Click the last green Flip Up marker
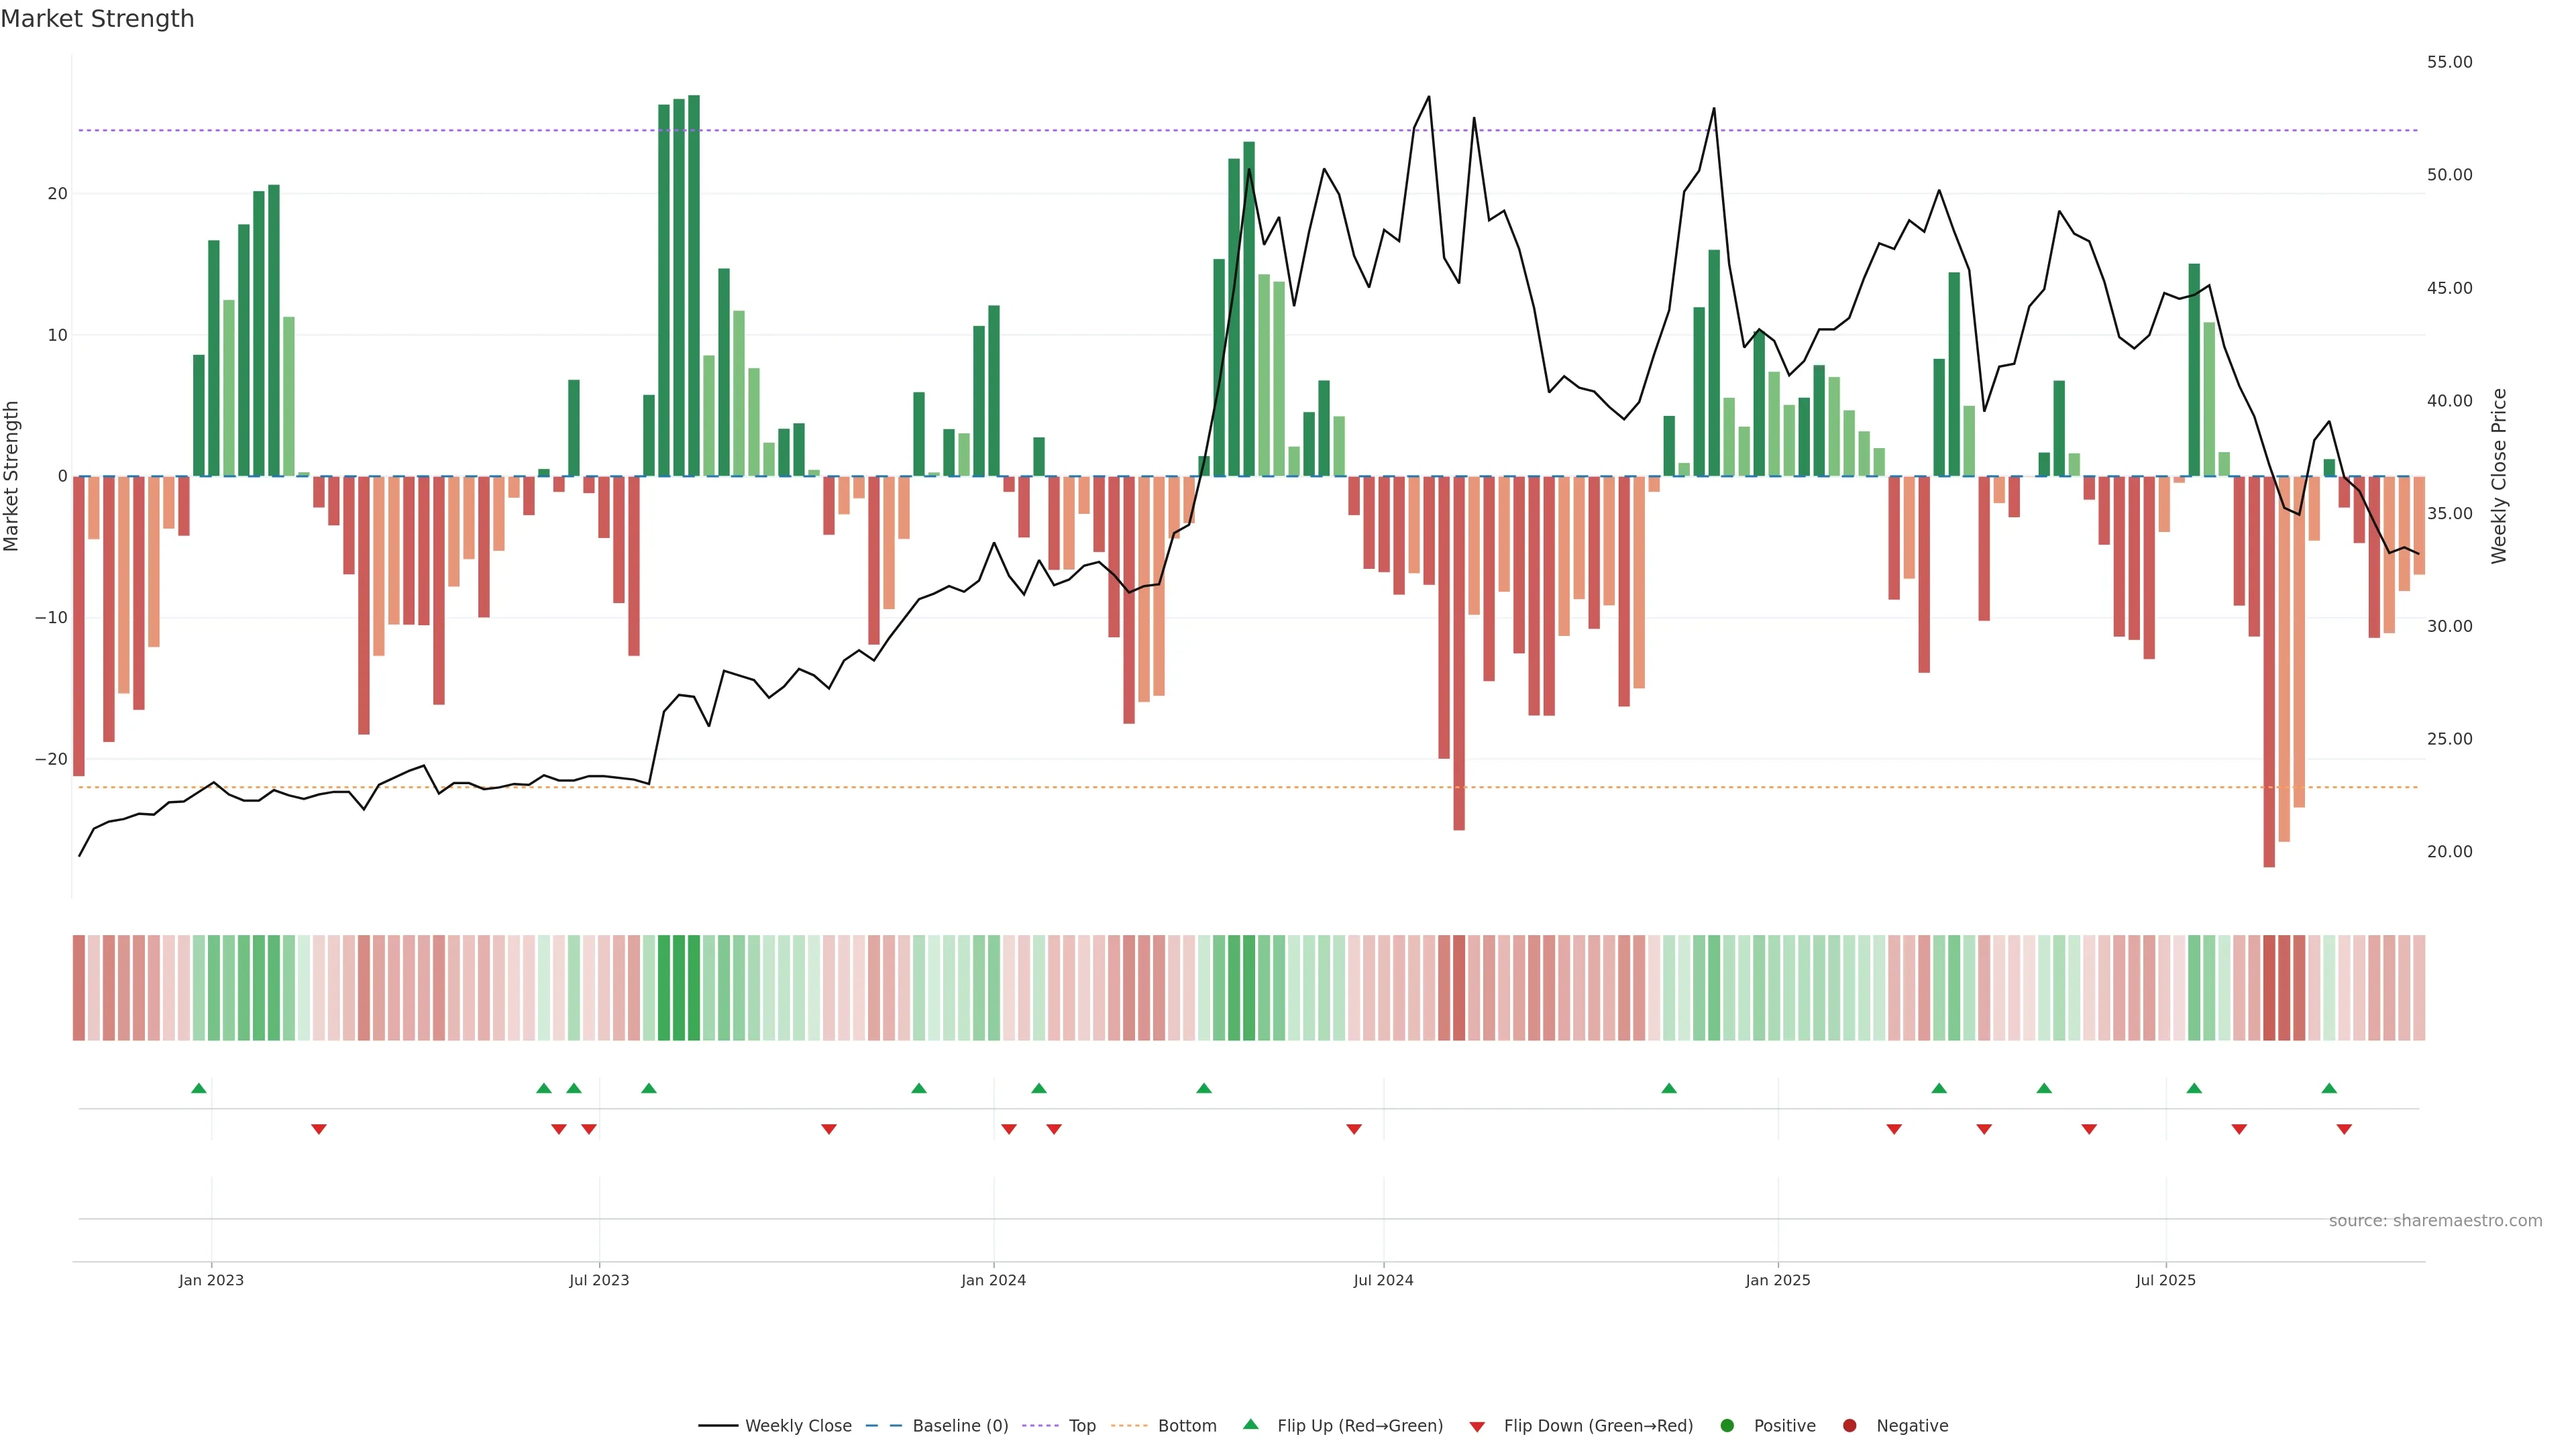 (2329, 1088)
